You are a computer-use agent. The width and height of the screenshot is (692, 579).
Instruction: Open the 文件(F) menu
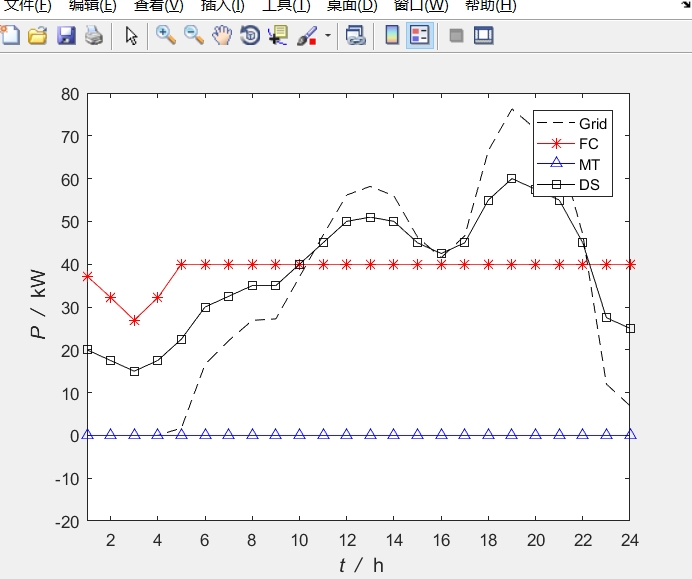[x=27, y=6]
